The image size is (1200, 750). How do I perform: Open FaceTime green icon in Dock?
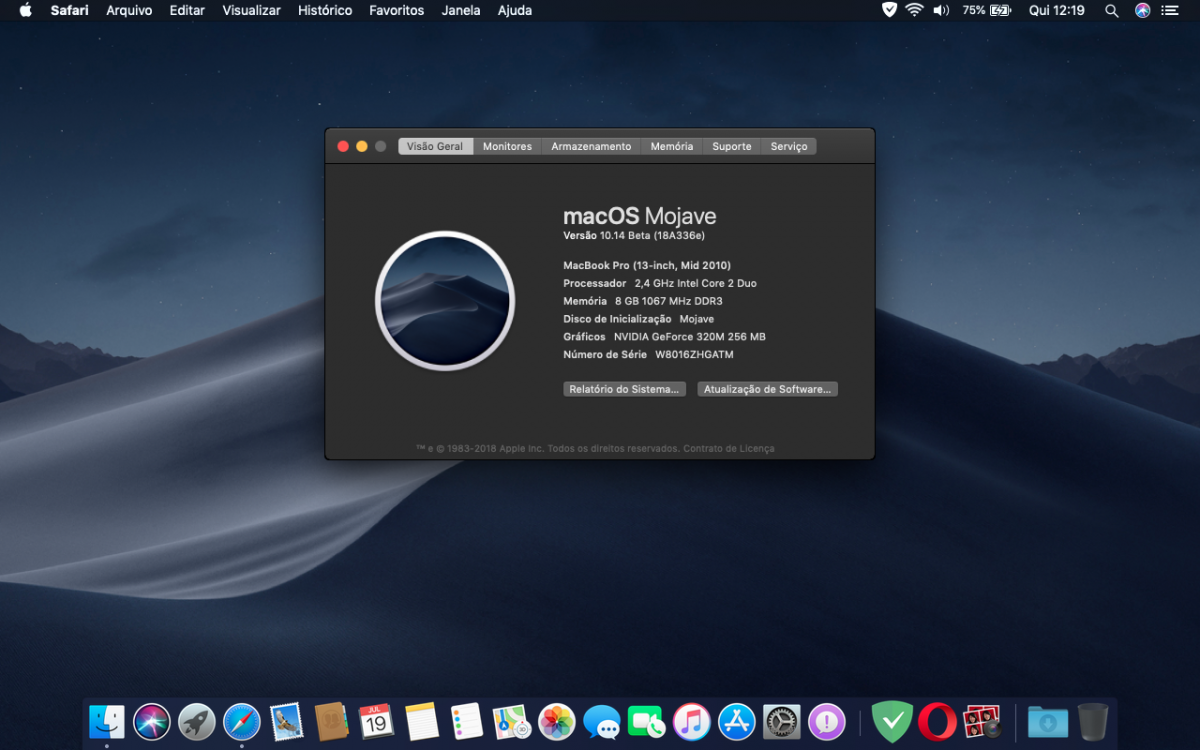(647, 721)
